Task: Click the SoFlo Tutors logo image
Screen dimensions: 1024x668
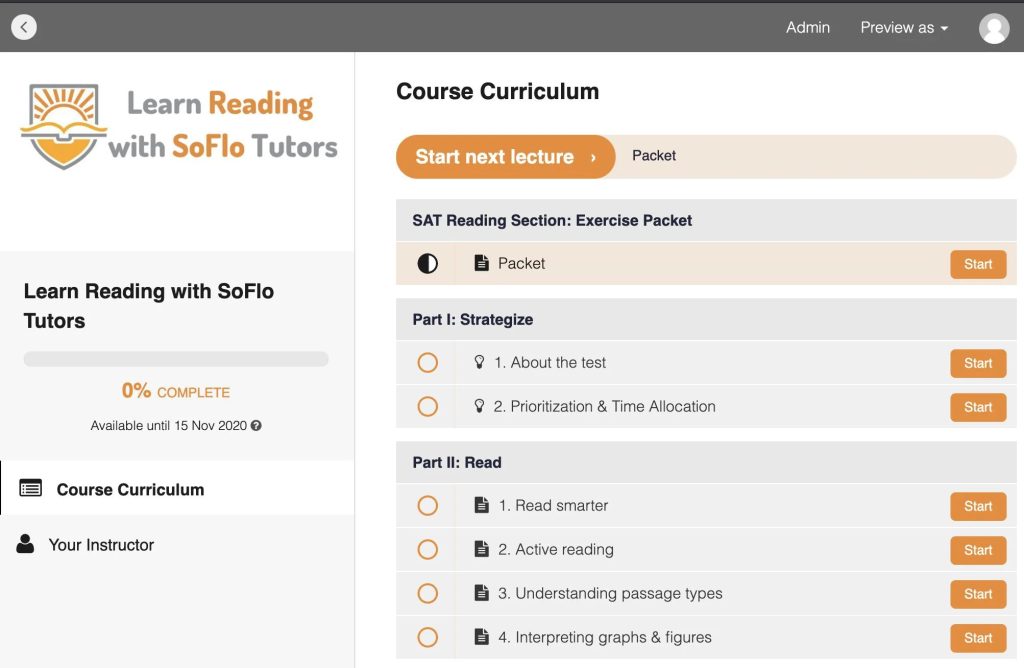Action: pos(179,126)
